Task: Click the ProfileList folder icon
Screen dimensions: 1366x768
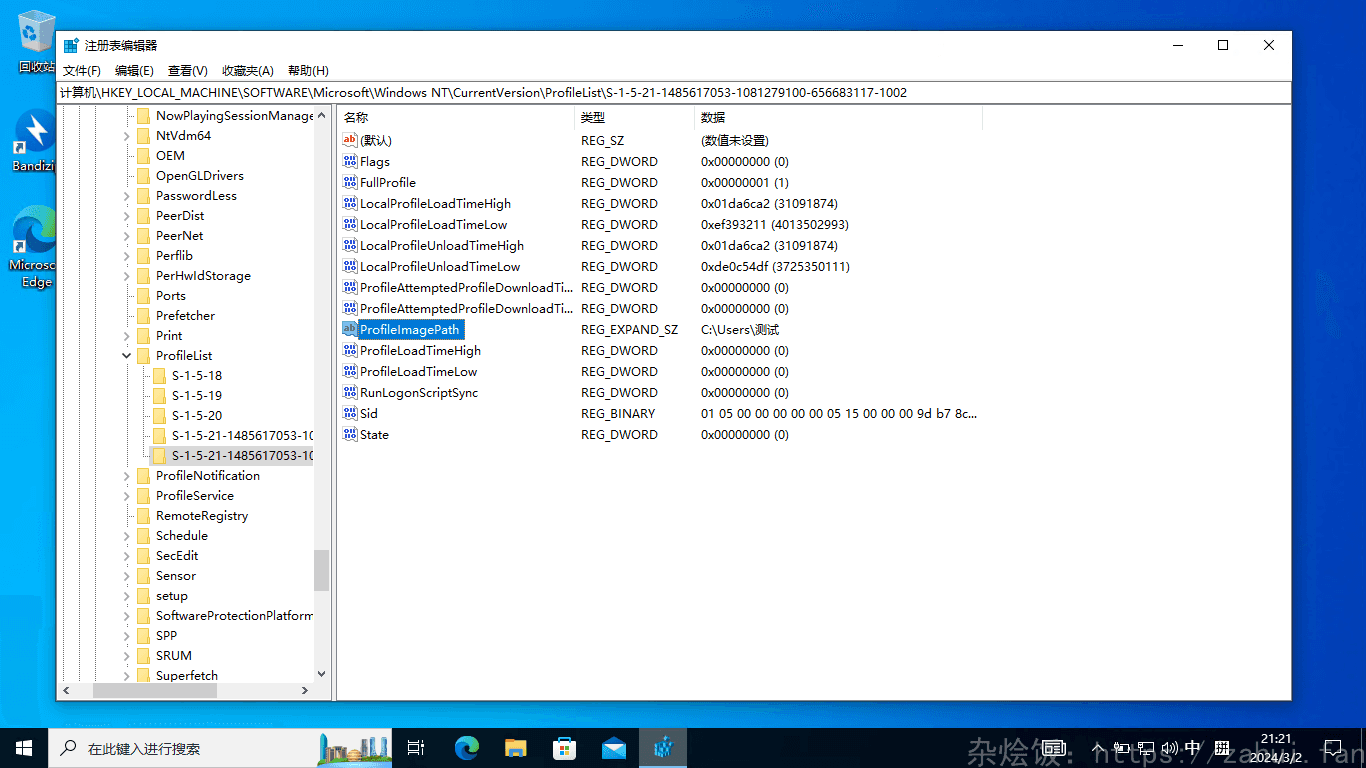Action: (x=143, y=356)
